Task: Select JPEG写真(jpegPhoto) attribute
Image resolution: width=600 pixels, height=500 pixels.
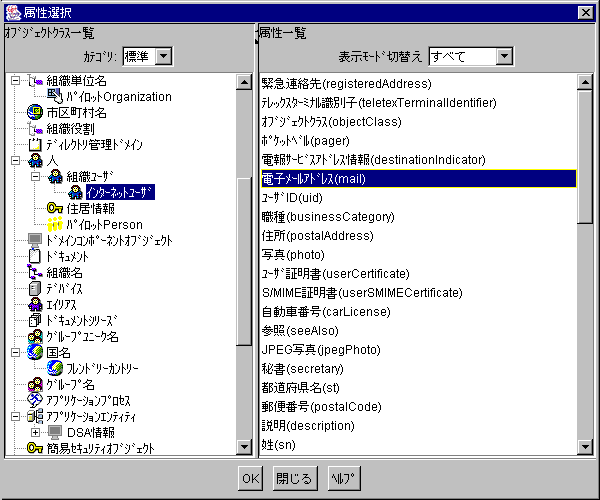Action: (418, 350)
